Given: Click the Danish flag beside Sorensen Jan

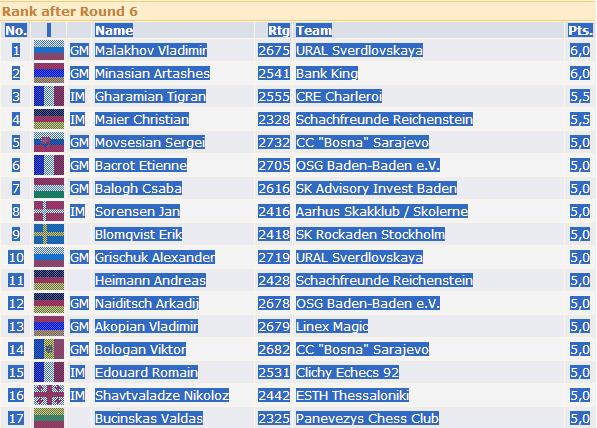Looking at the screenshot, I should pos(49,211).
